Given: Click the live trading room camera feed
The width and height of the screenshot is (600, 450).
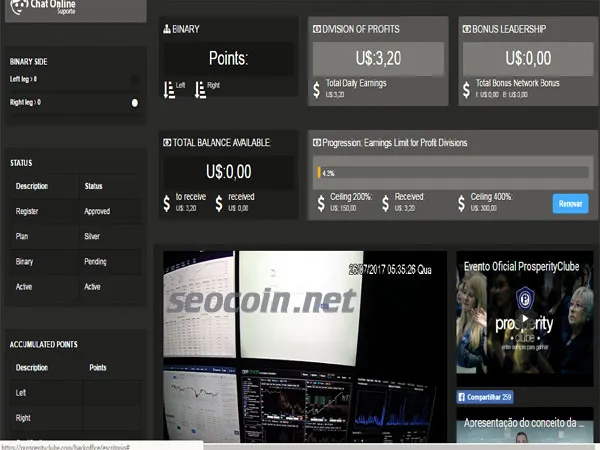Looking at the screenshot, I should [305, 347].
